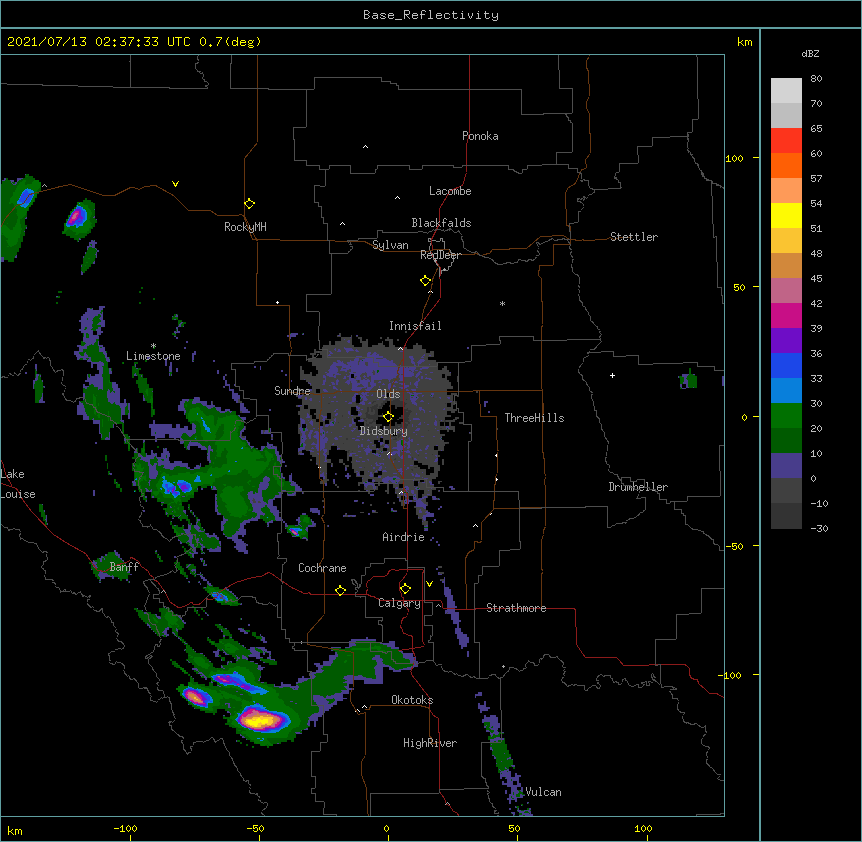Image resolution: width=862 pixels, height=842 pixels.
Task: Click the white asterisk marker east of Innisfail
Action: pyautogui.click(x=502, y=303)
